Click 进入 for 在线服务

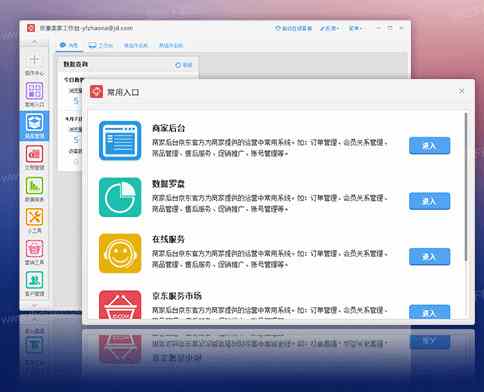pos(429,257)
